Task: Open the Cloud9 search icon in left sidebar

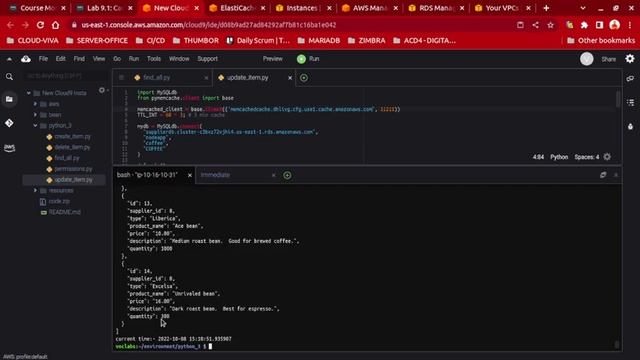Action: pyautogui.click(x=9, y=77)
